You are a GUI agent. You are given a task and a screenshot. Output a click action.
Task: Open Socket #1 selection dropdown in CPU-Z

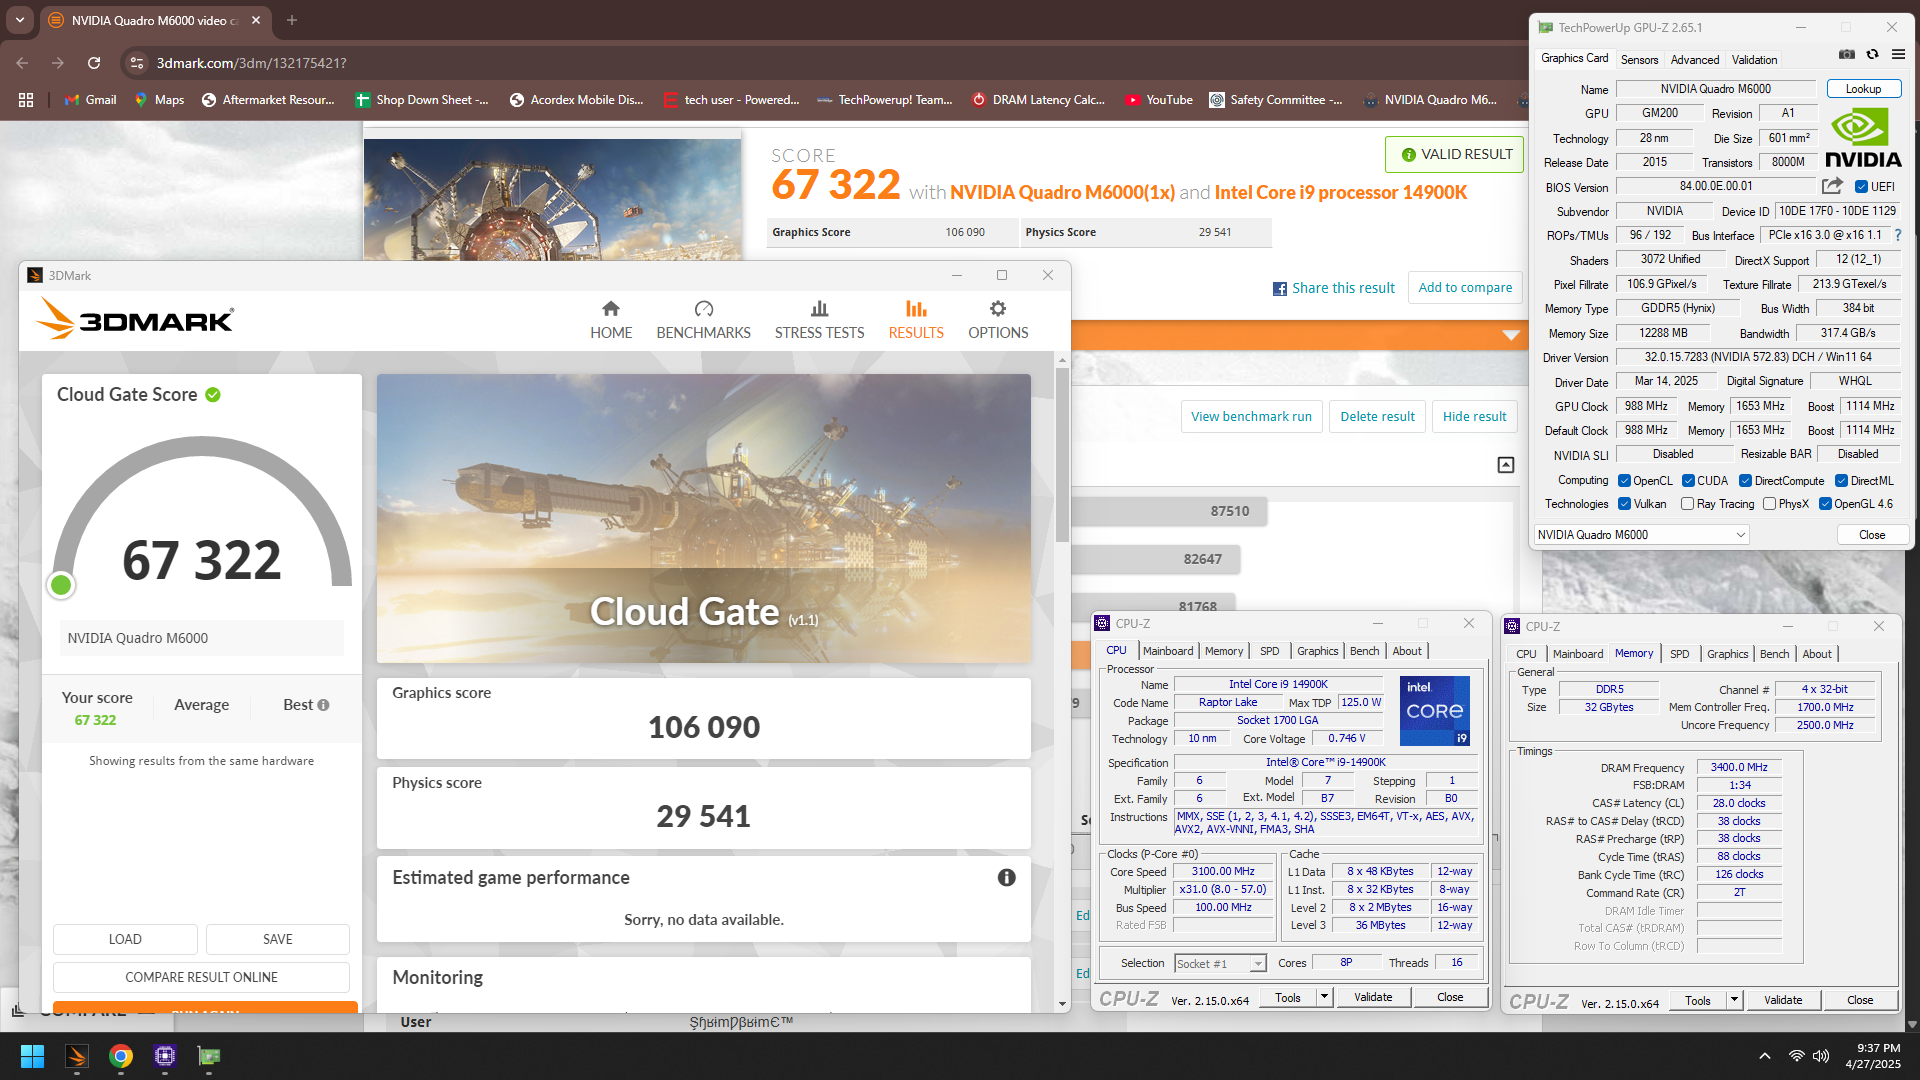[x=1220, y=963]
